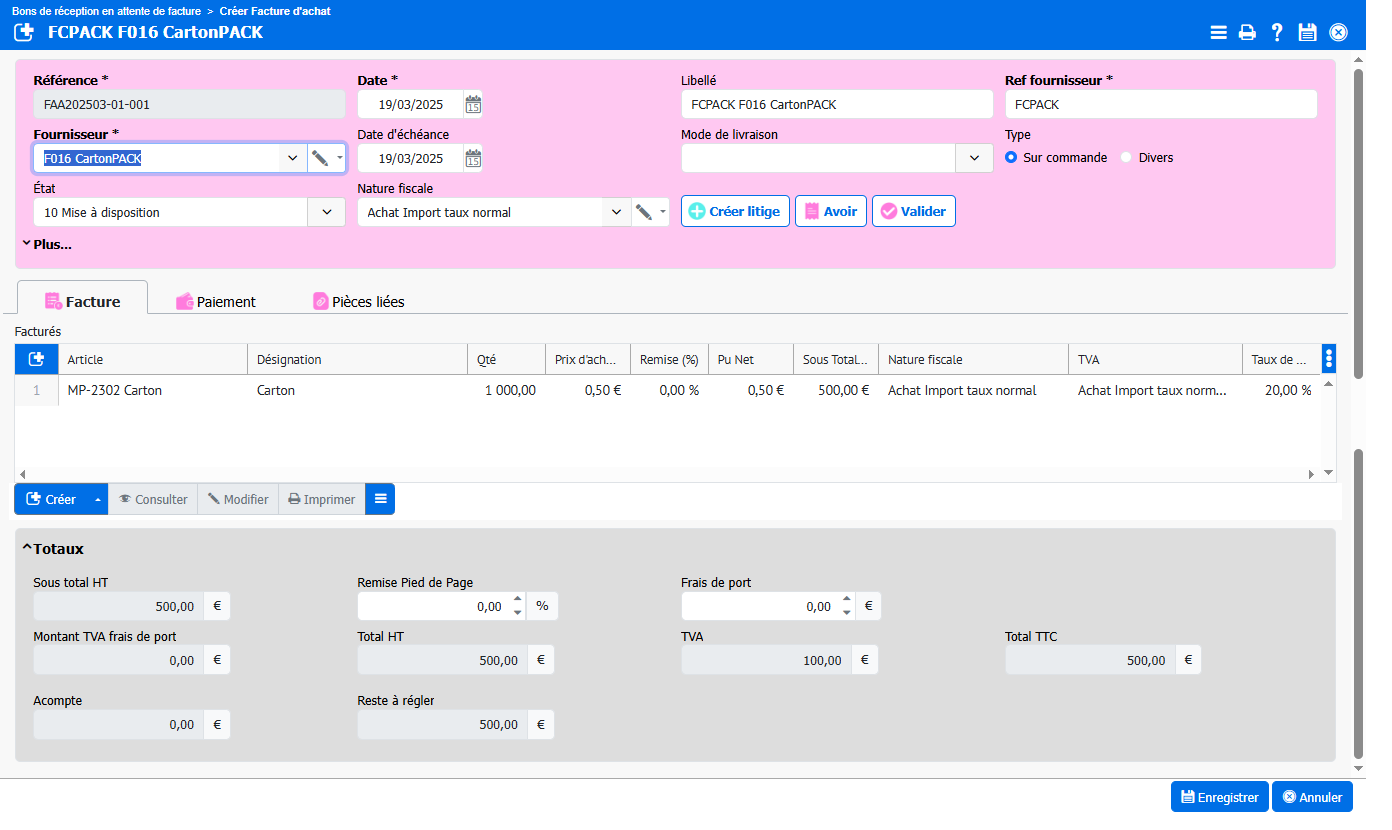This screenshot has height=830, width=1392.
Task: Select the 'Sur commande' radio button
Action: click(x=1011, y=158)
